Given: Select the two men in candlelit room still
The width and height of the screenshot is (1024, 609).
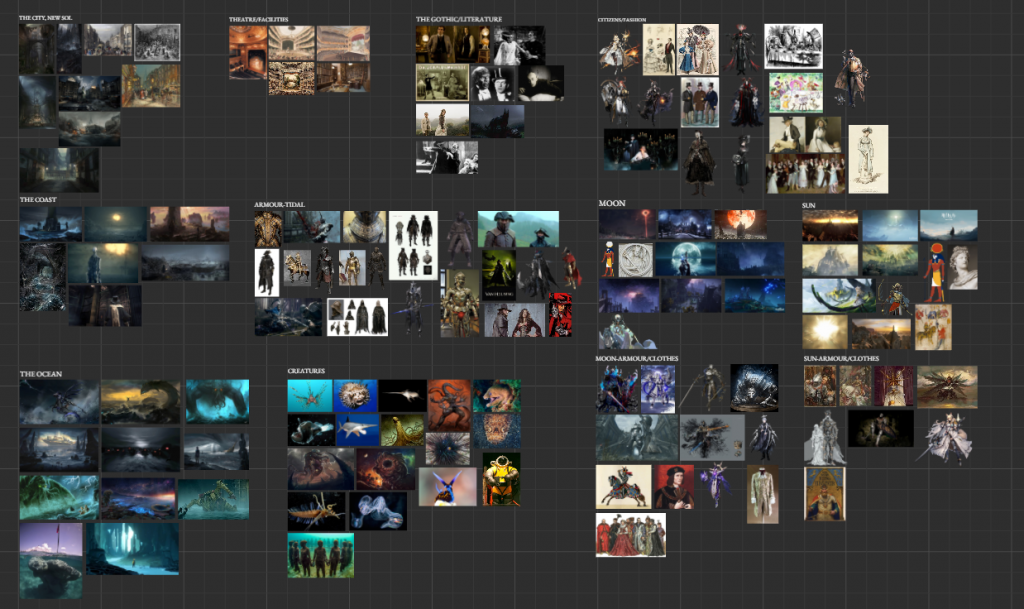Looking at the screenshot, I should [x=453, y=44].
